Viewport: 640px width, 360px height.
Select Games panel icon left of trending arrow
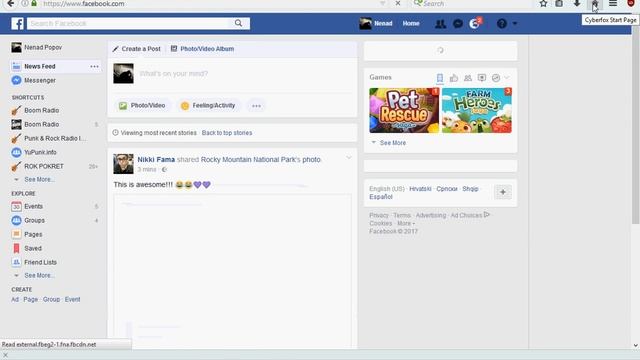coord(482,78)
